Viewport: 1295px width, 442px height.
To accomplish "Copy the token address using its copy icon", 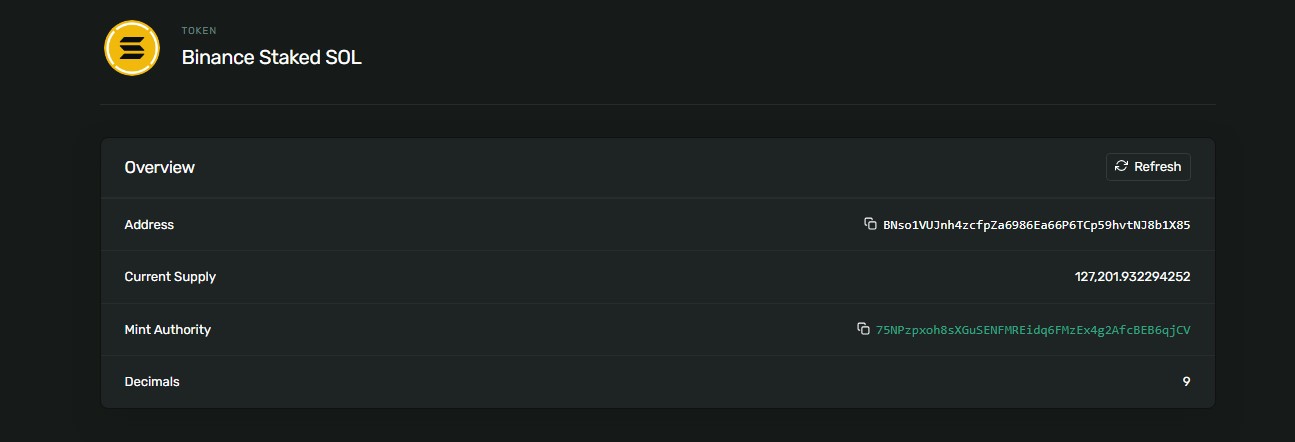I will point(870,224).
